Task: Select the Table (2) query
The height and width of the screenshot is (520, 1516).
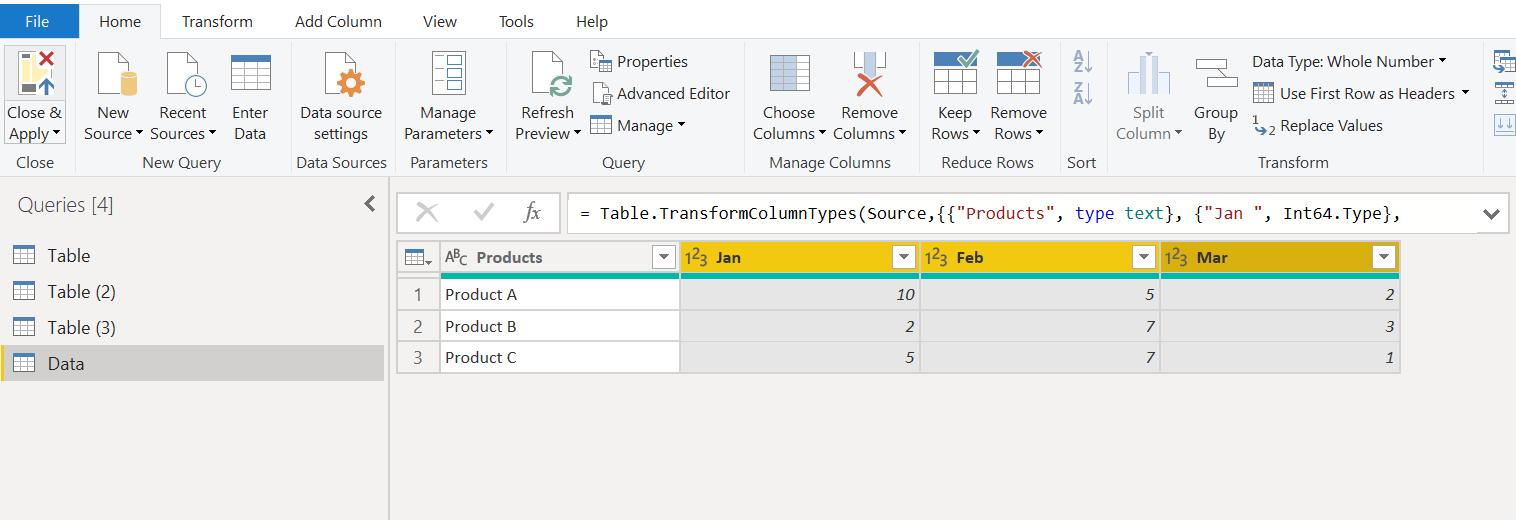Action: coord(192,292)
